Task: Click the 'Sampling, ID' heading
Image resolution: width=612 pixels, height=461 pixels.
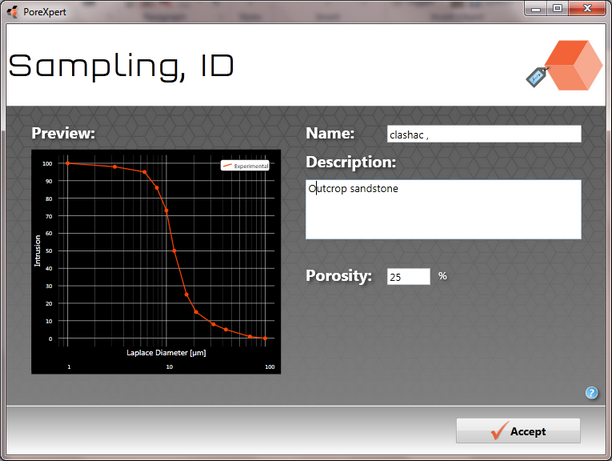Action: click(121, 66)
